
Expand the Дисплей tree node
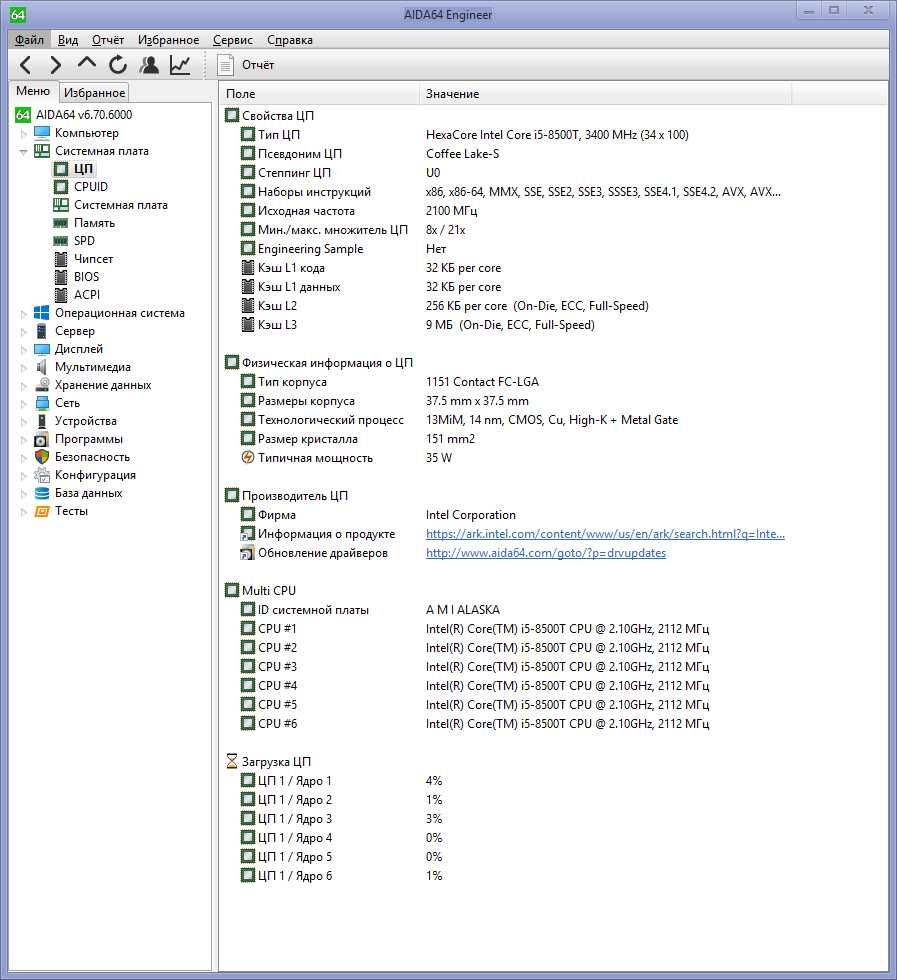point(24,349)
